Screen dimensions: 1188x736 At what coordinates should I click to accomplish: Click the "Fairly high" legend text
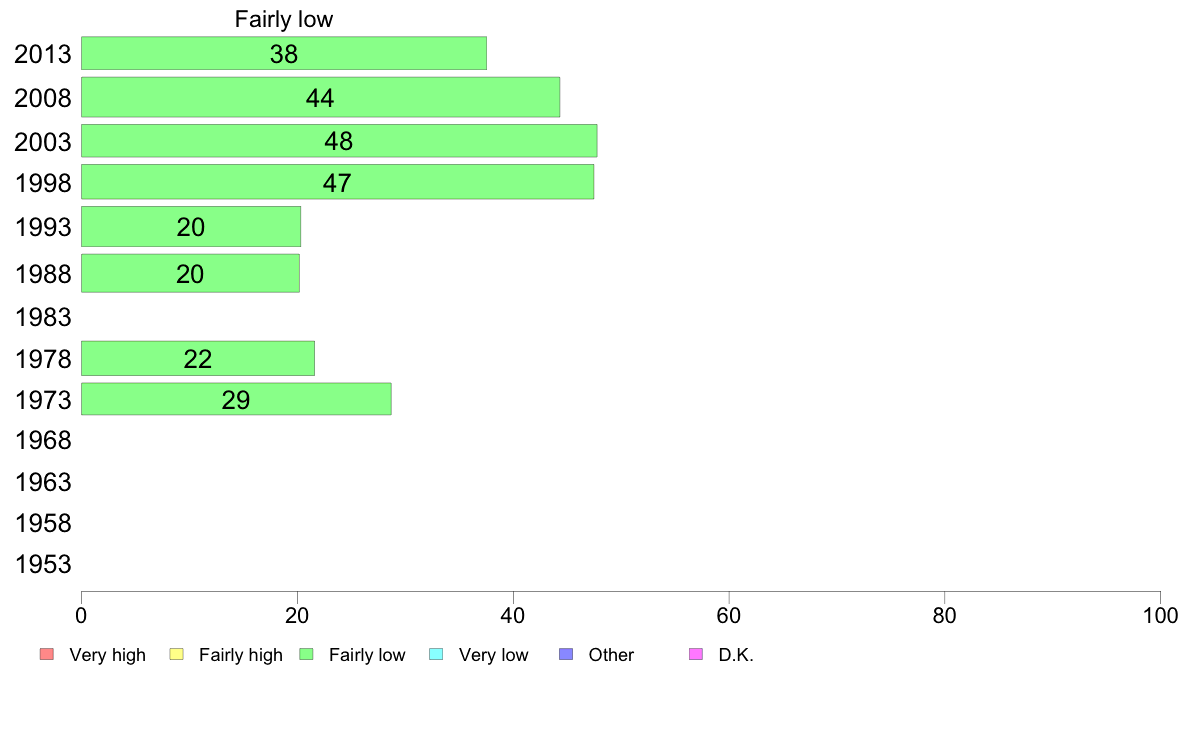tap(240, 655)
